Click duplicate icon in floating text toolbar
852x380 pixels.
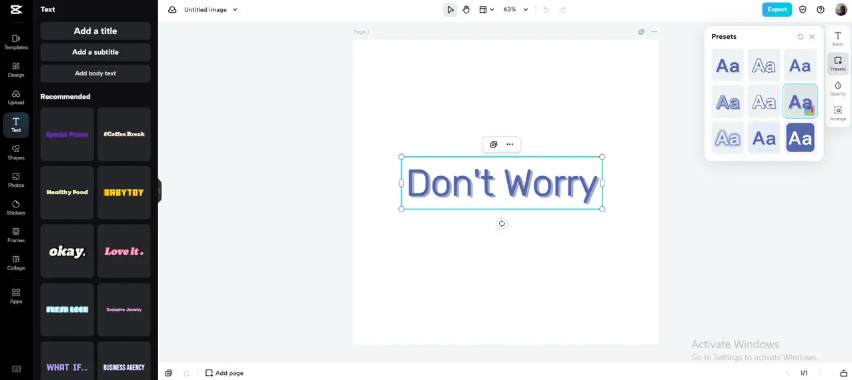[493, 145]
